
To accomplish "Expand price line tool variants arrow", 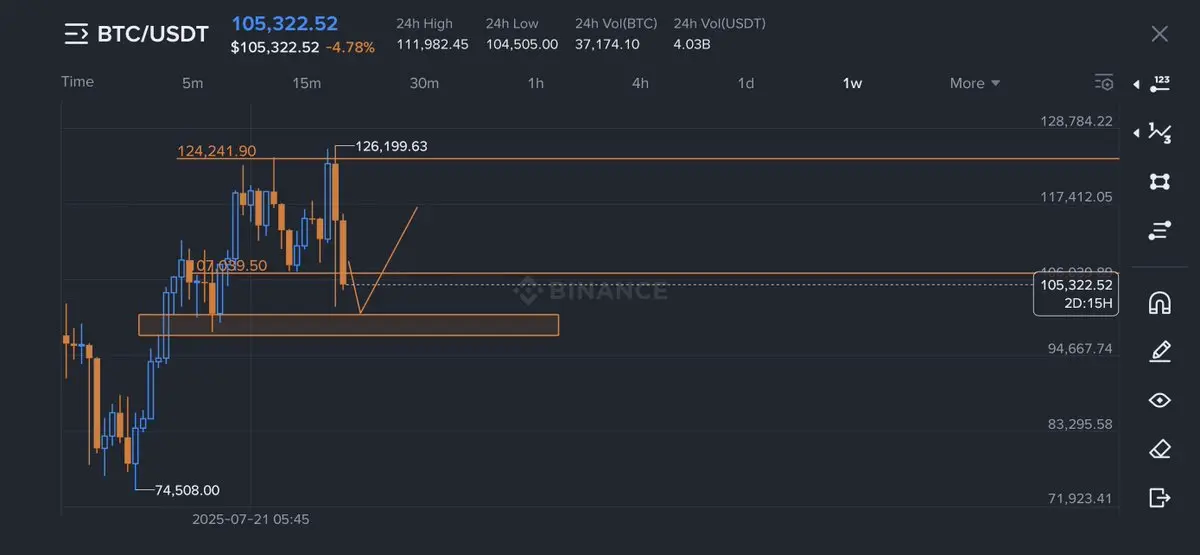I will (1137, 85).
